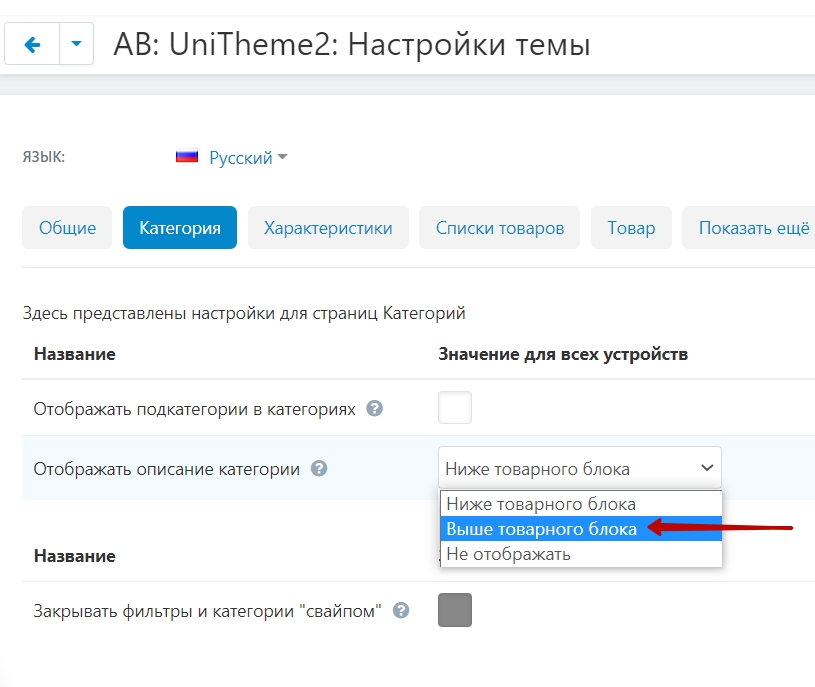Click help icon for Отображать подкатегории в категориях
This screenshot has width=815, height=687.
(375, 408)
